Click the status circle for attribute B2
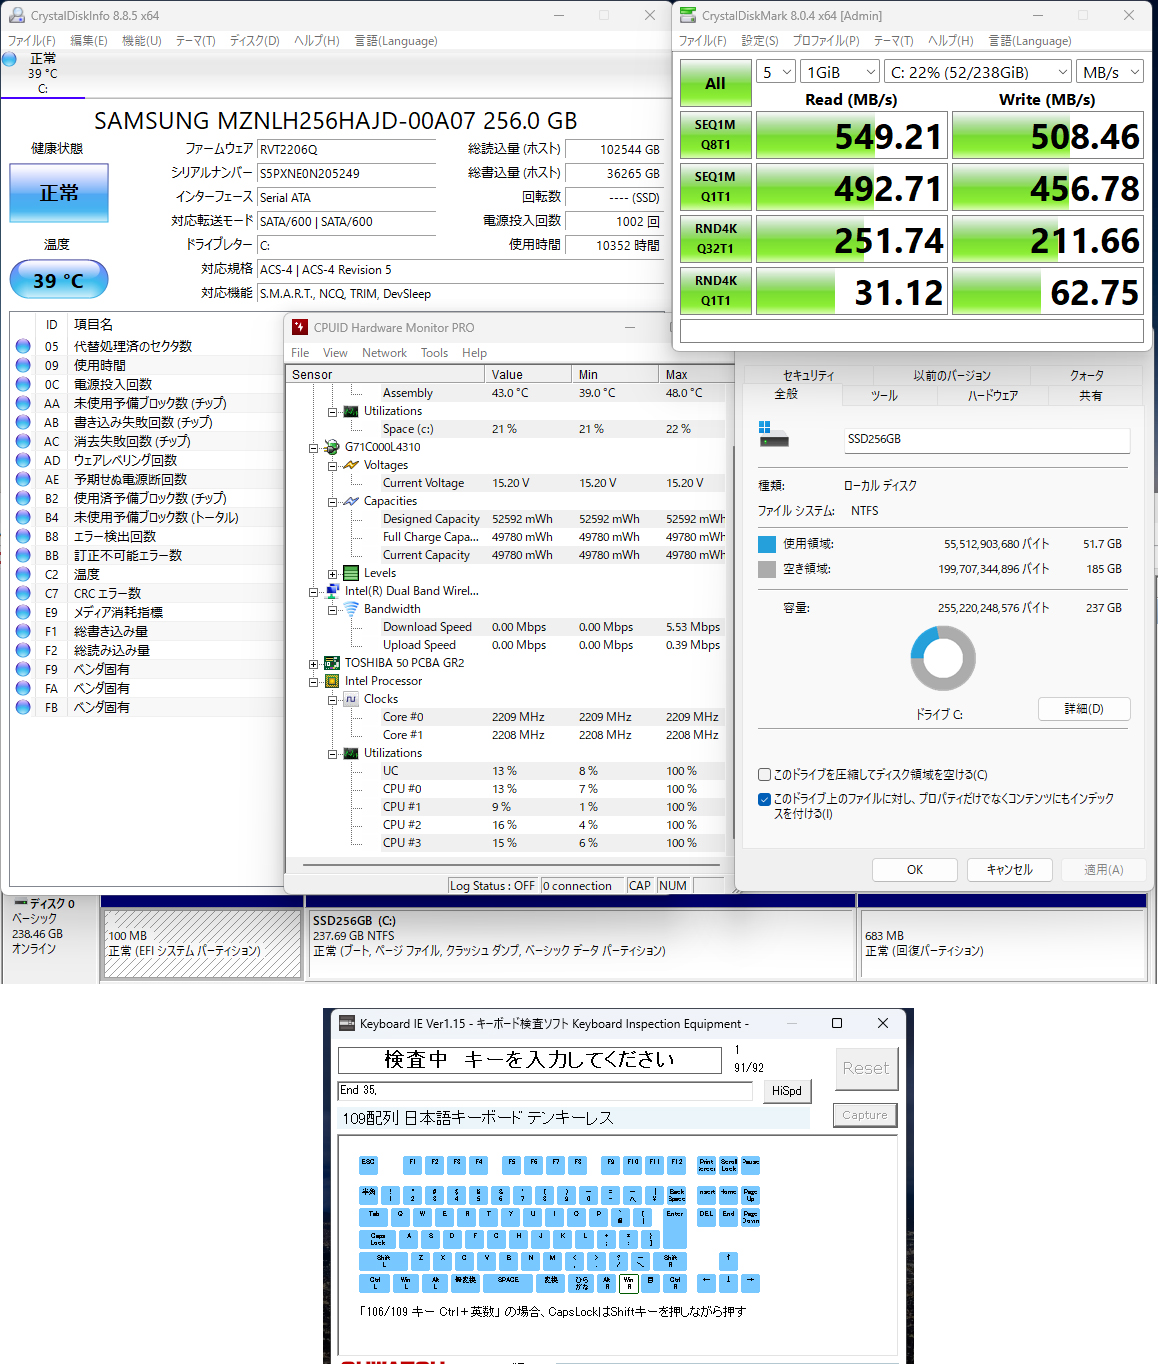The width and height of the screenshot is (1158, 1364). [23, 498]
